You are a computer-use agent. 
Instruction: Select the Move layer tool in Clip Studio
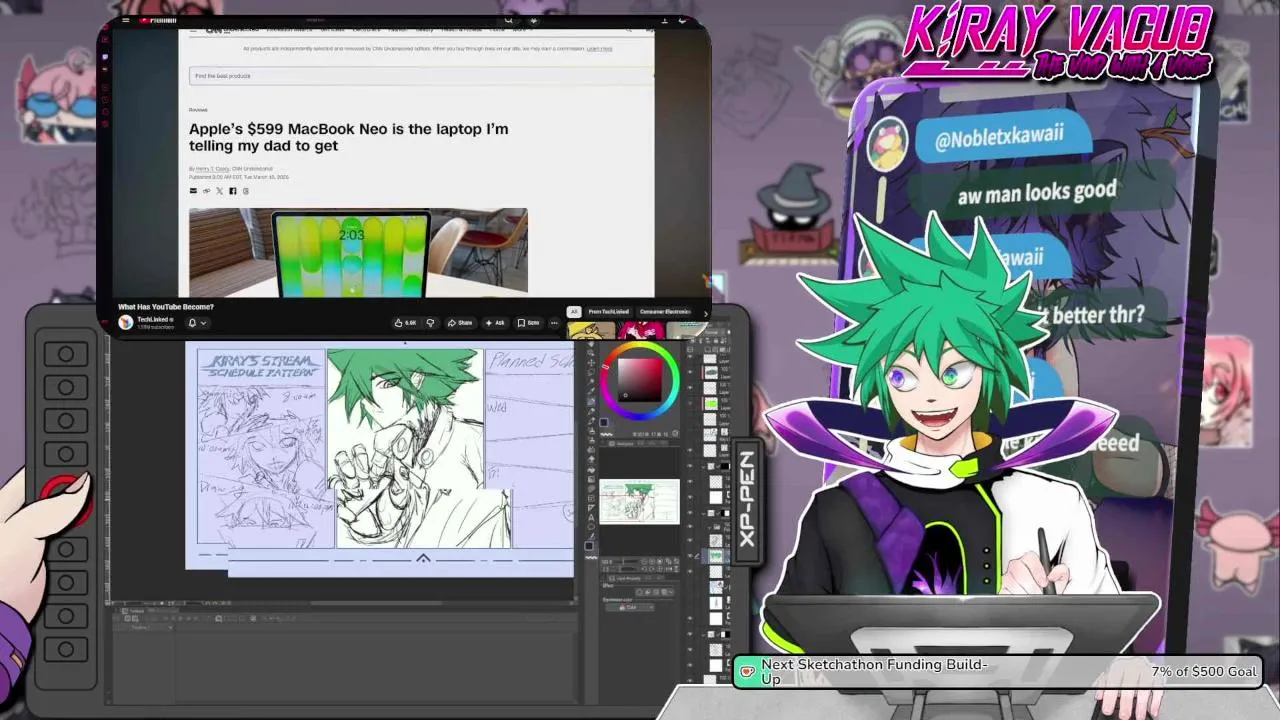[590, 363]
